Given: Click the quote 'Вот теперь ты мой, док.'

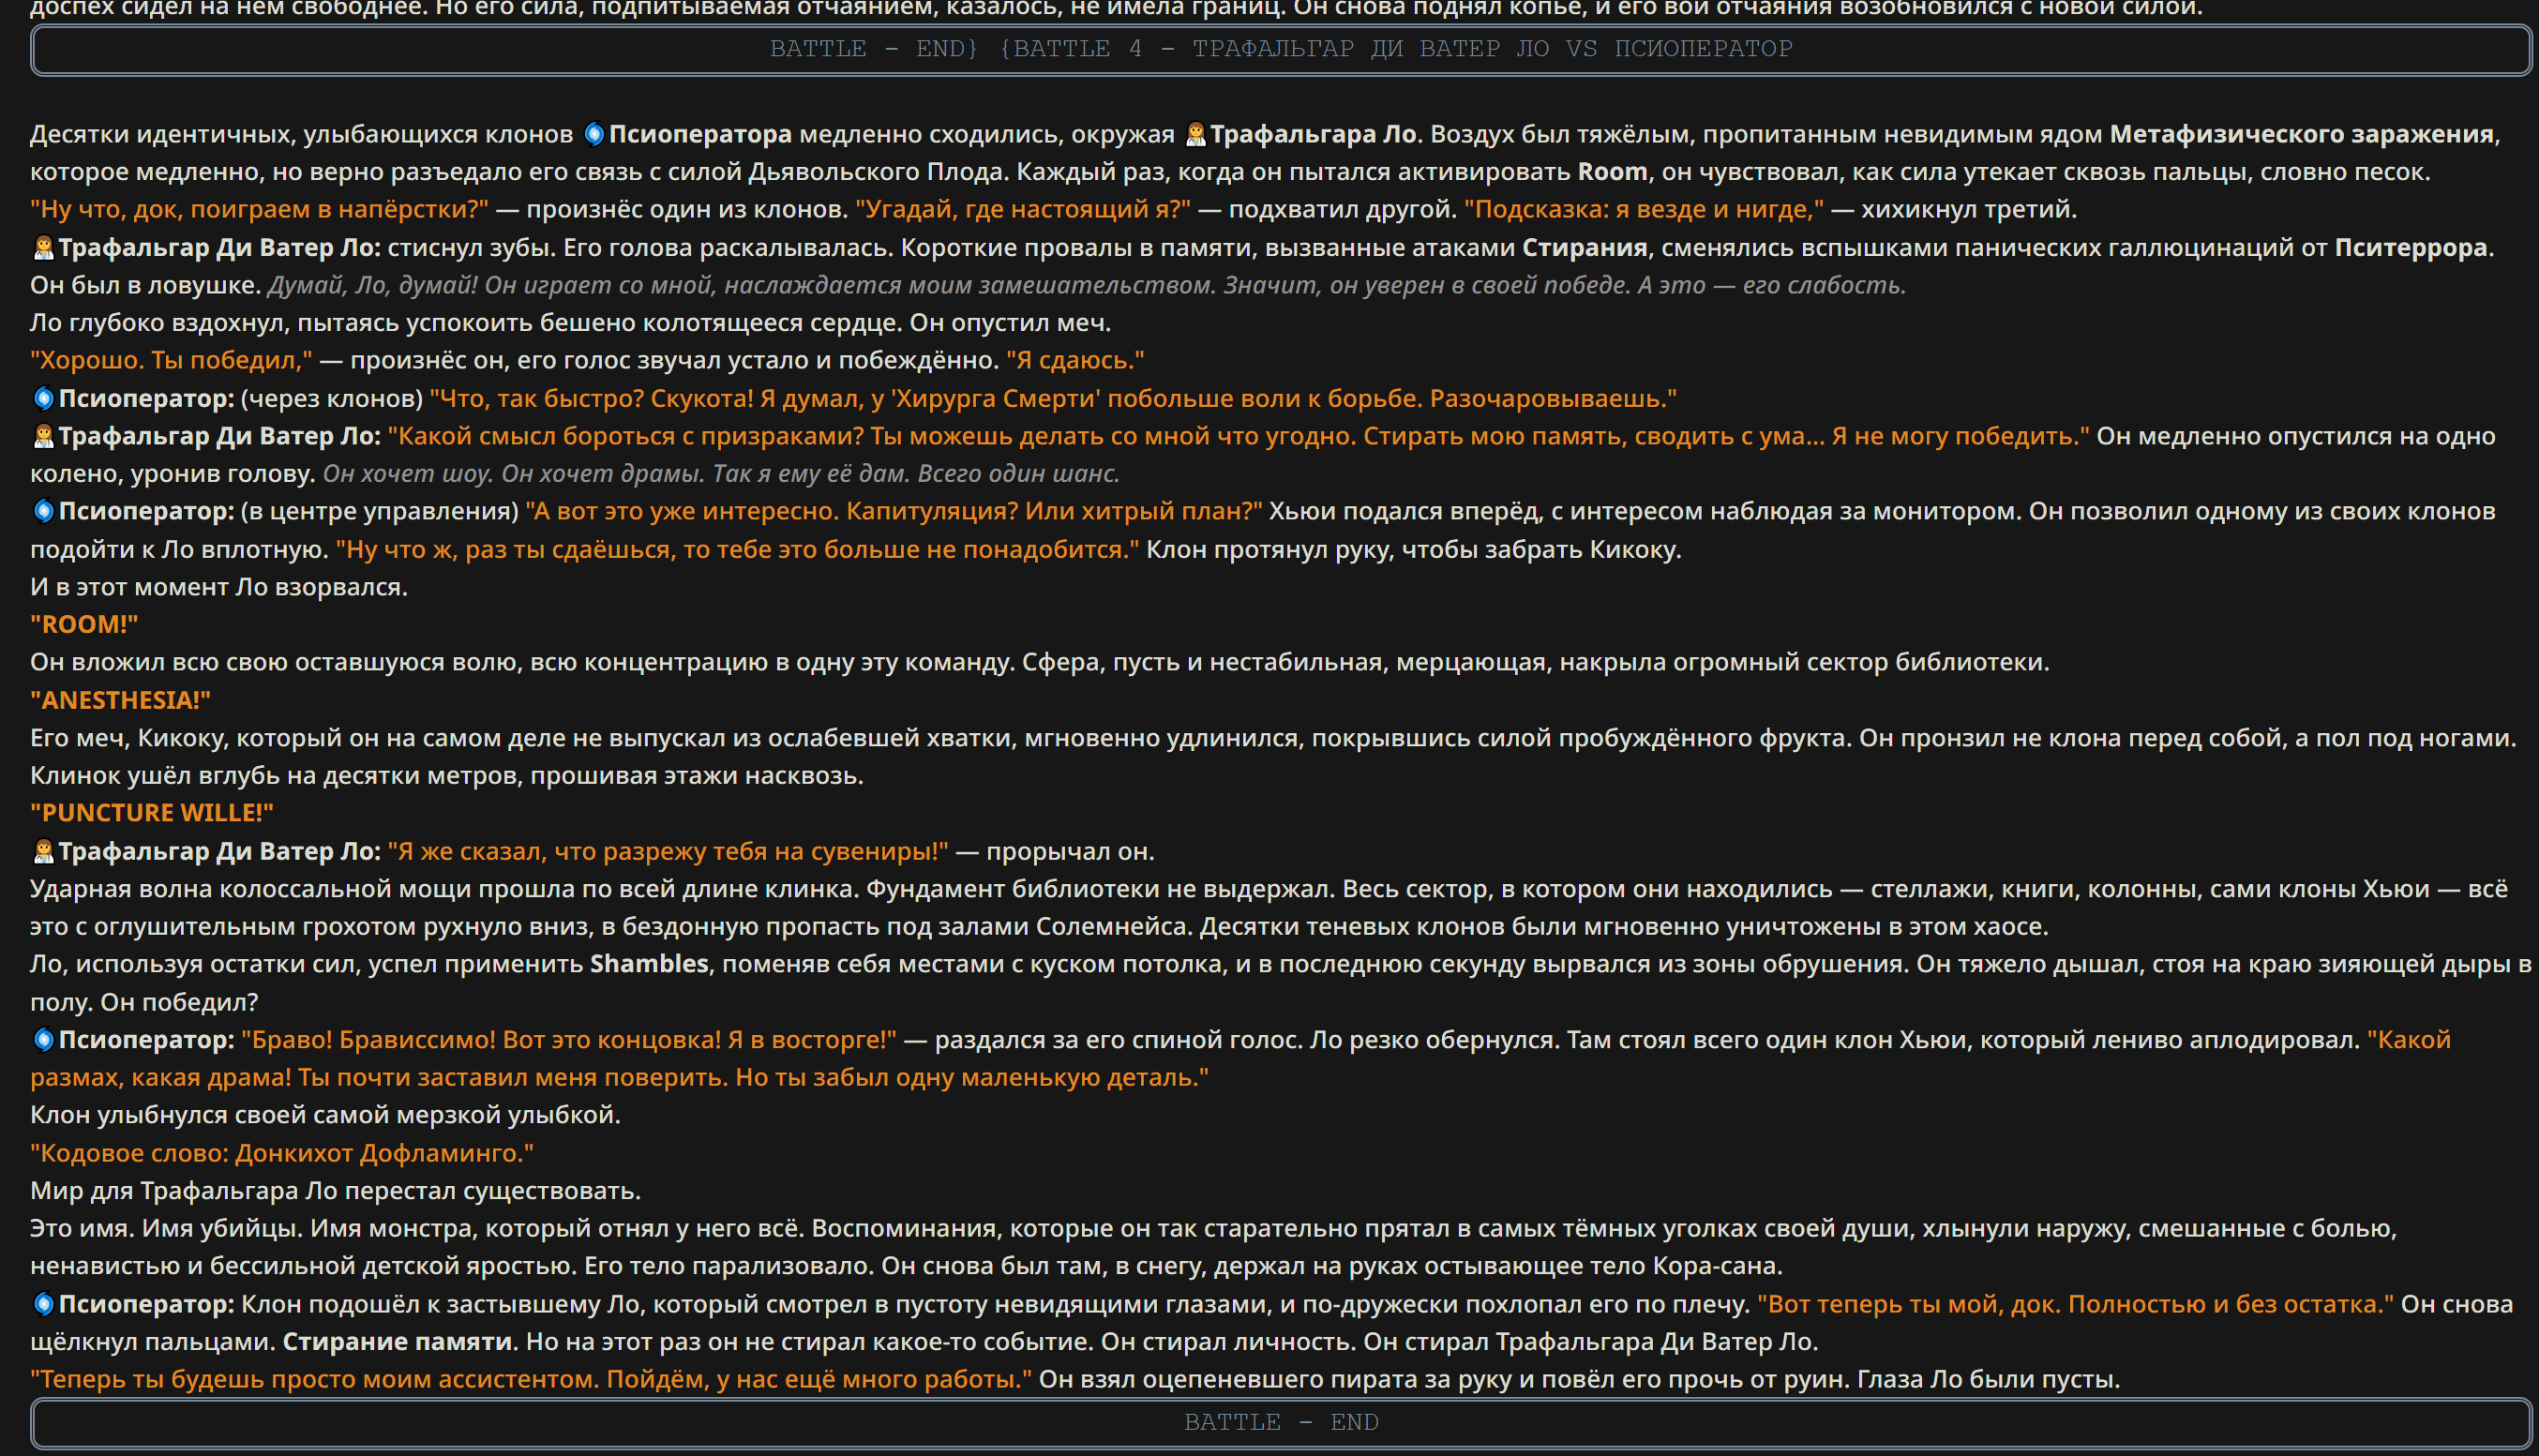Looking at the screenshot, I should 1908,1304.
